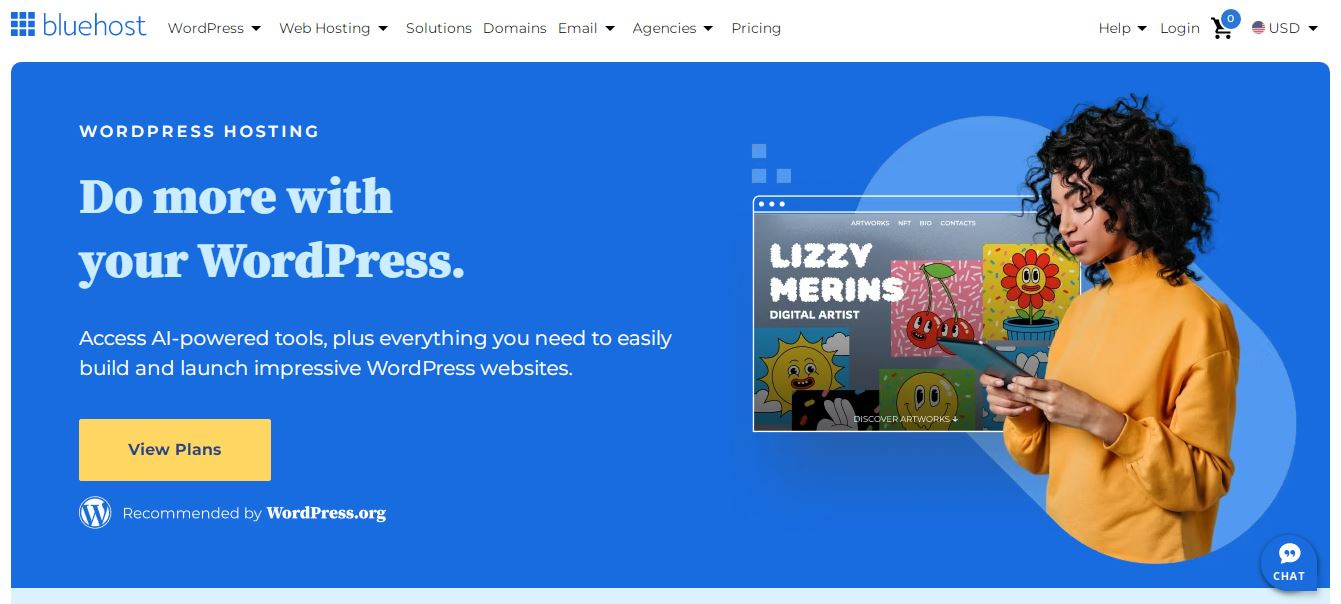Click the View Plans button
Image resolution: width=1341 pixels, height=604 pixels.
point(175,450)
